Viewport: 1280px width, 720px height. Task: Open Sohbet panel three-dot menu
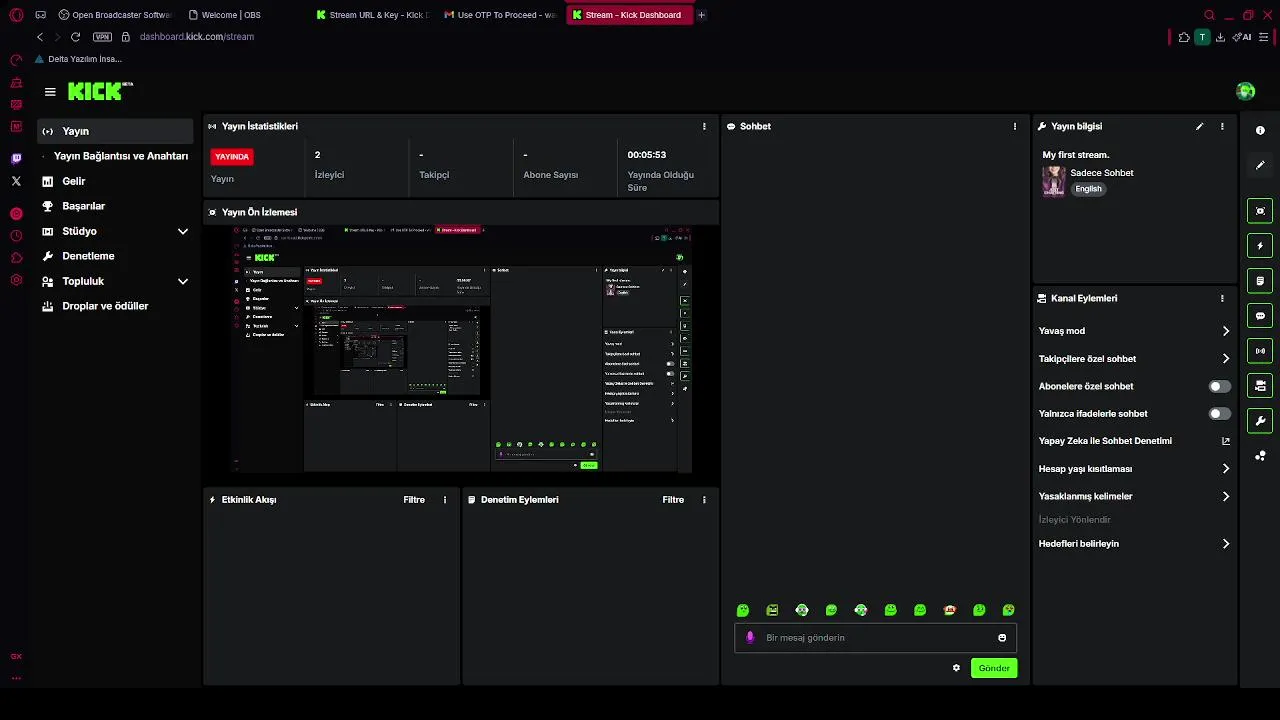click(x=1015, y=127)
